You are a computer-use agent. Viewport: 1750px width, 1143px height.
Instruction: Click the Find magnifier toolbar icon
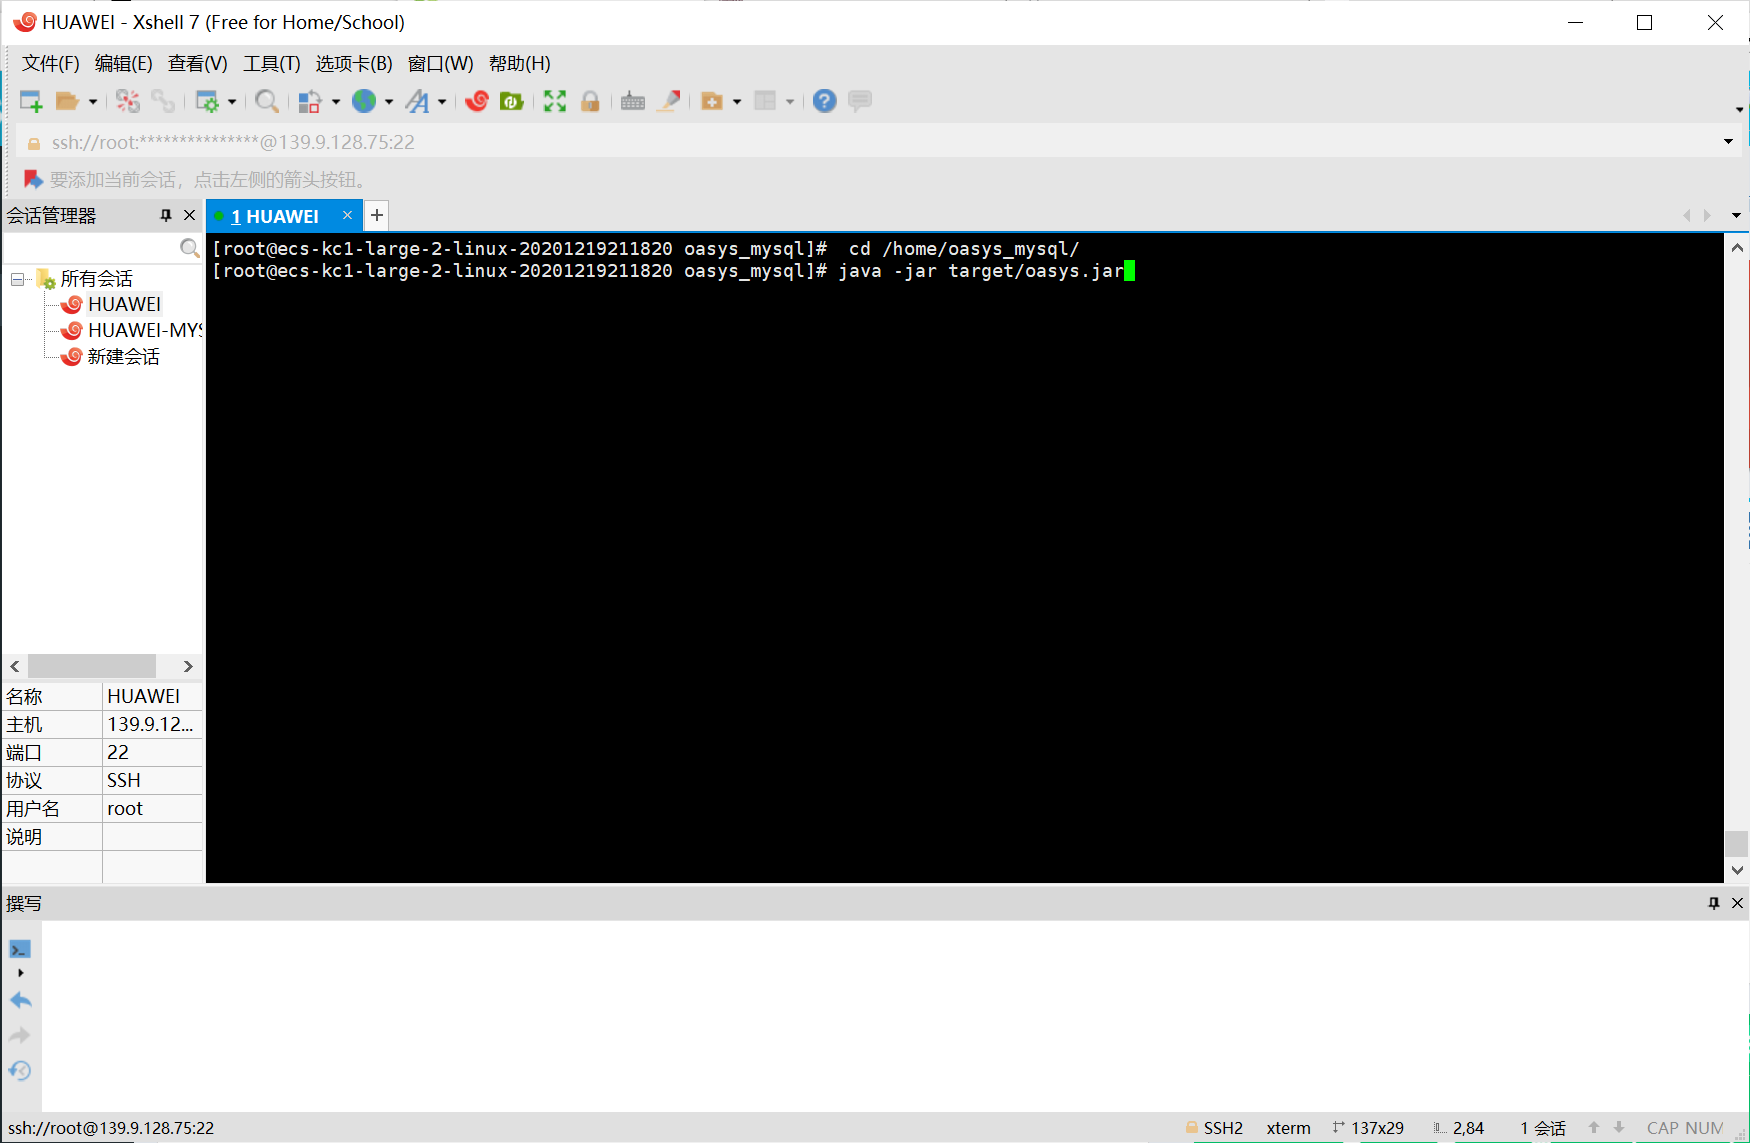pos(267,101)
